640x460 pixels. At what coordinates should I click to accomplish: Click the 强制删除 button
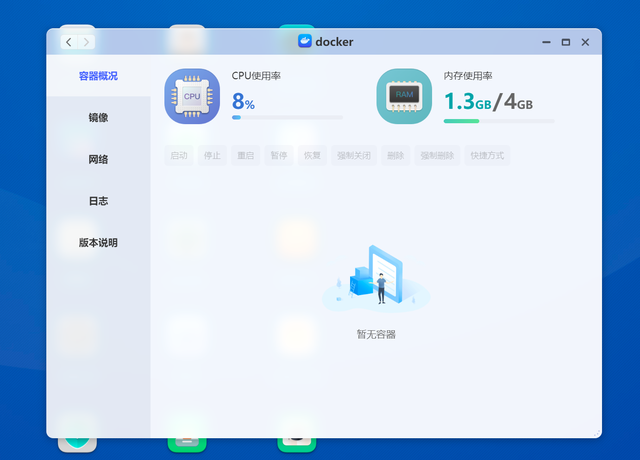pyautogui.click(x=437, y=156)
